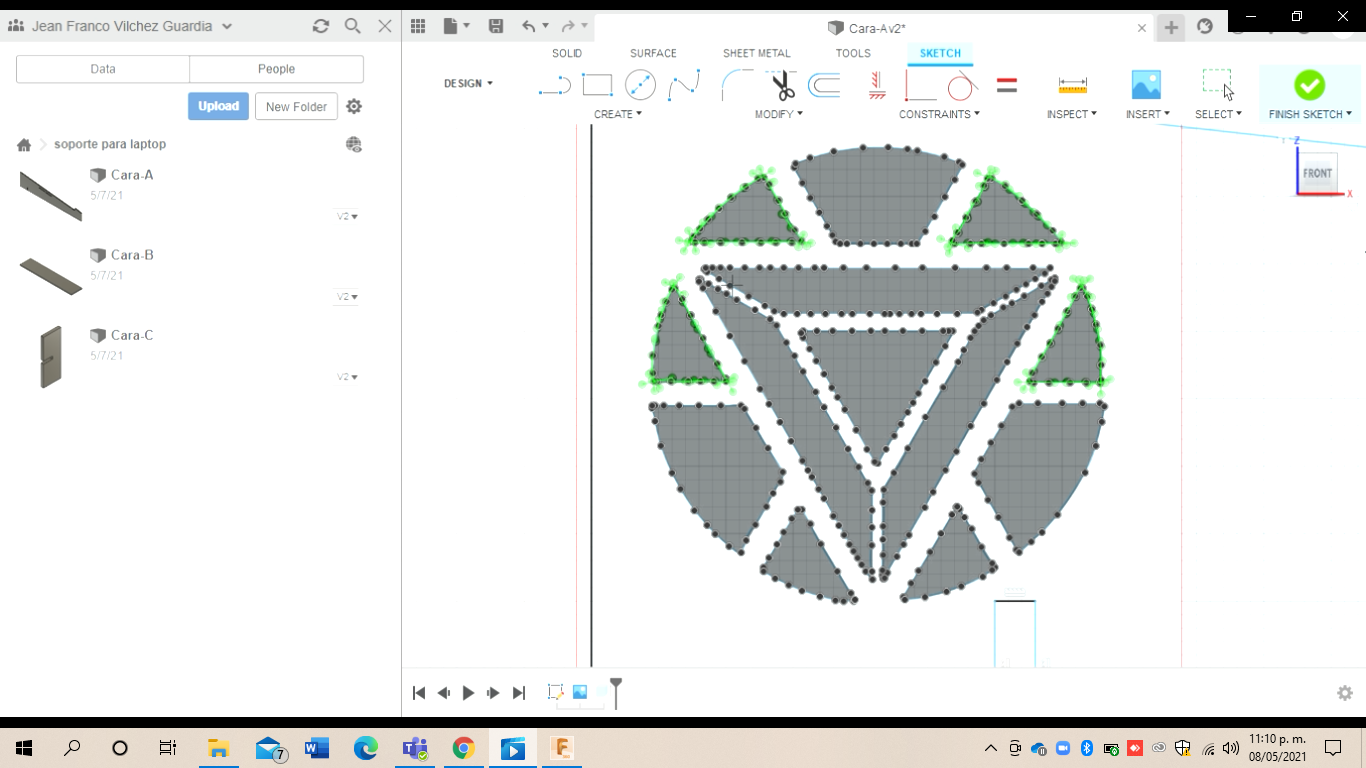Select the Data tab
Viewport: 1366px width, 768px height.
pos(103,69)
